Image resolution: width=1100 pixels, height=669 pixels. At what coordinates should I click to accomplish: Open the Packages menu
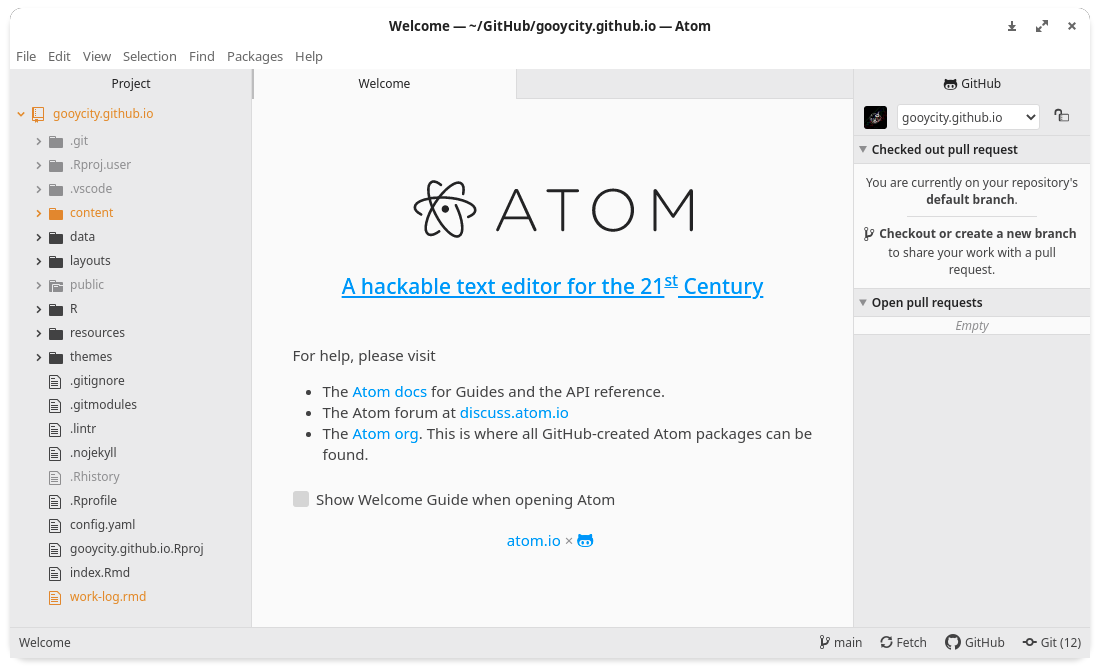coord(255,56)
